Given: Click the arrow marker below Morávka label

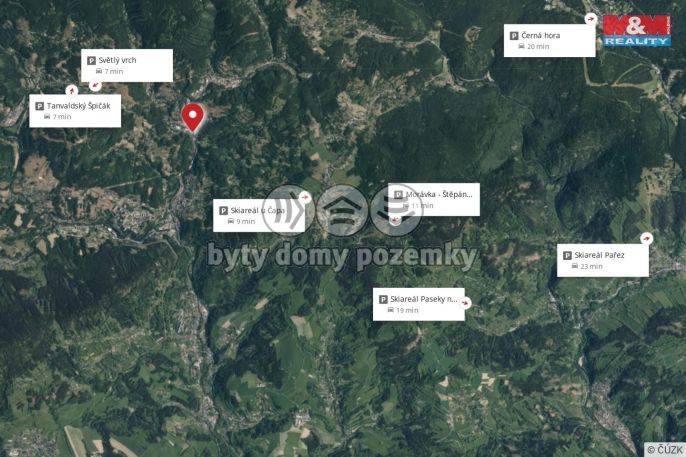Looking at the screenshot, I should 395,220.
